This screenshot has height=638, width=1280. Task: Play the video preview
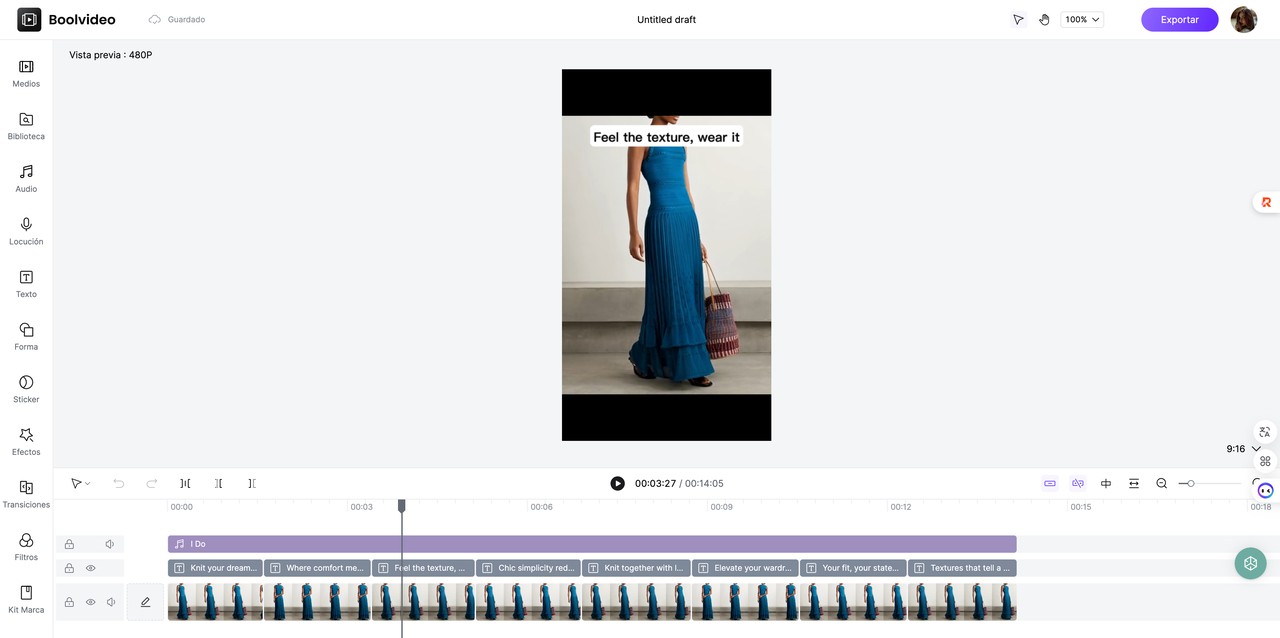617,483
